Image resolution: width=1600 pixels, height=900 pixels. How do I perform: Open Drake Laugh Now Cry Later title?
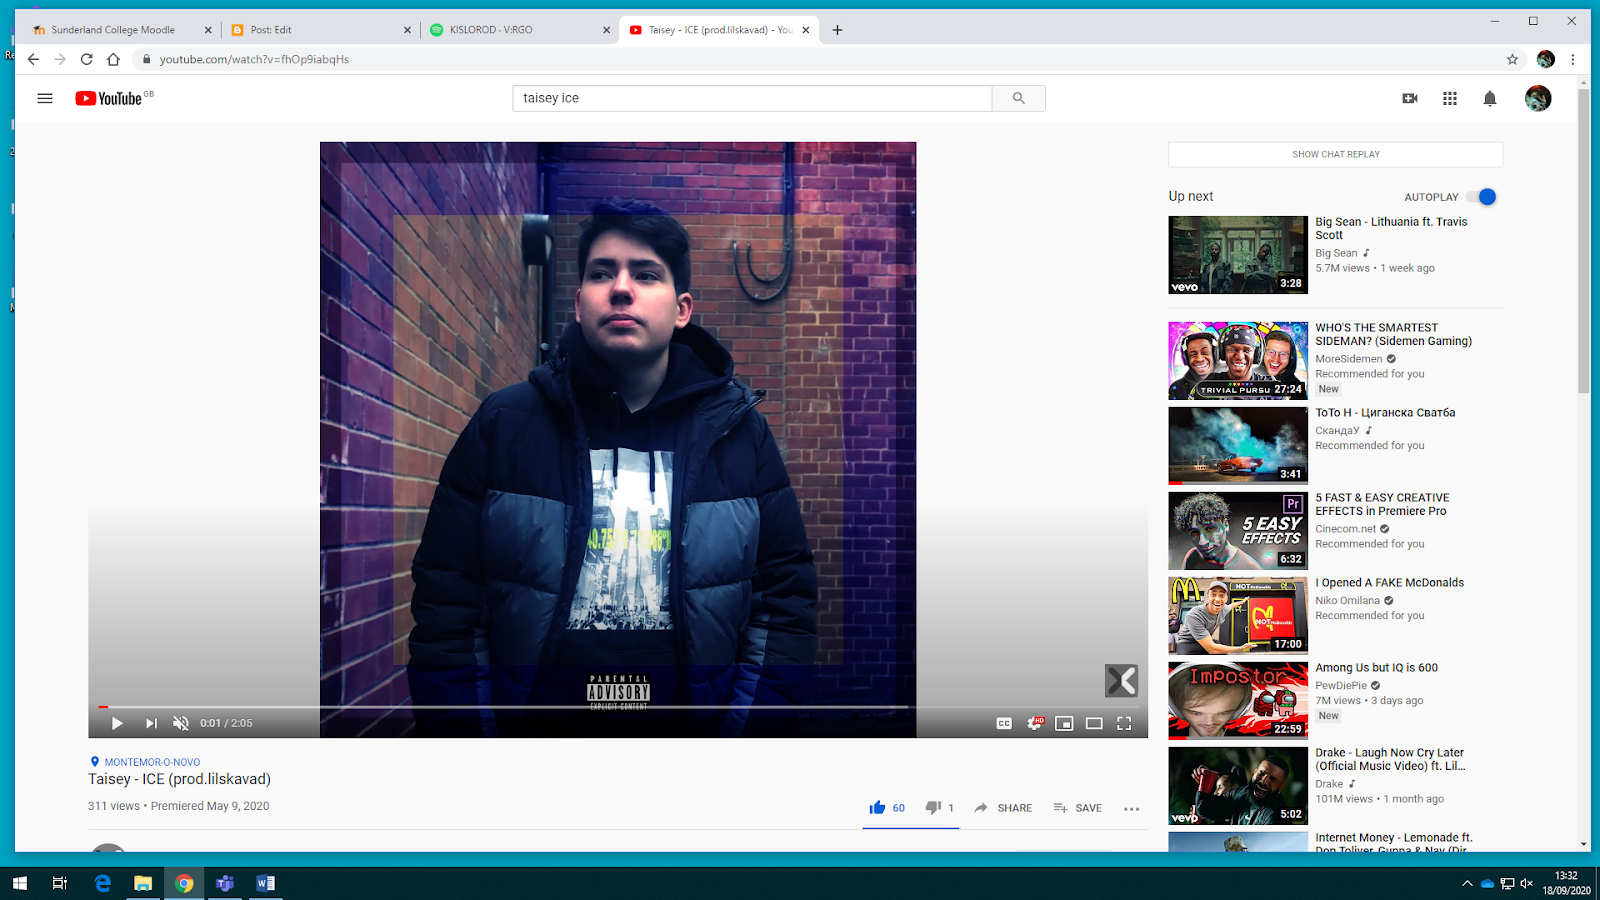click(x=1390, y=759)
